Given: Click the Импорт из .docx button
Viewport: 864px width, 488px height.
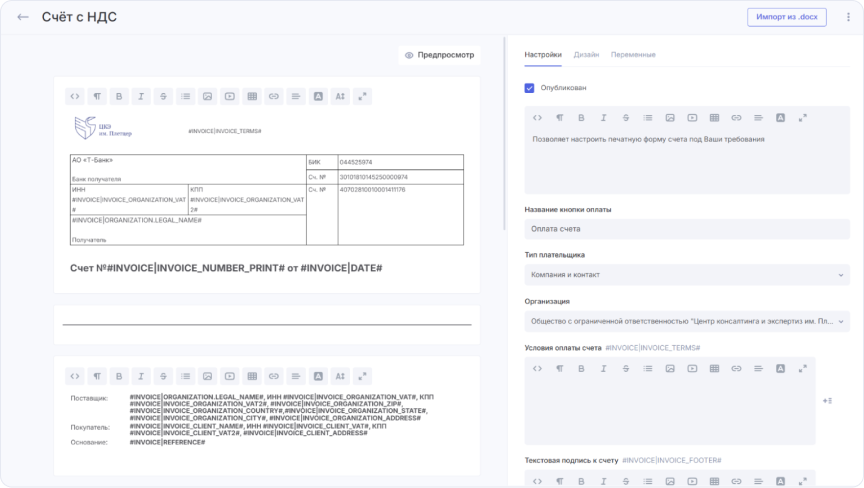Looking at the screenshot, I should coord(786,17).
